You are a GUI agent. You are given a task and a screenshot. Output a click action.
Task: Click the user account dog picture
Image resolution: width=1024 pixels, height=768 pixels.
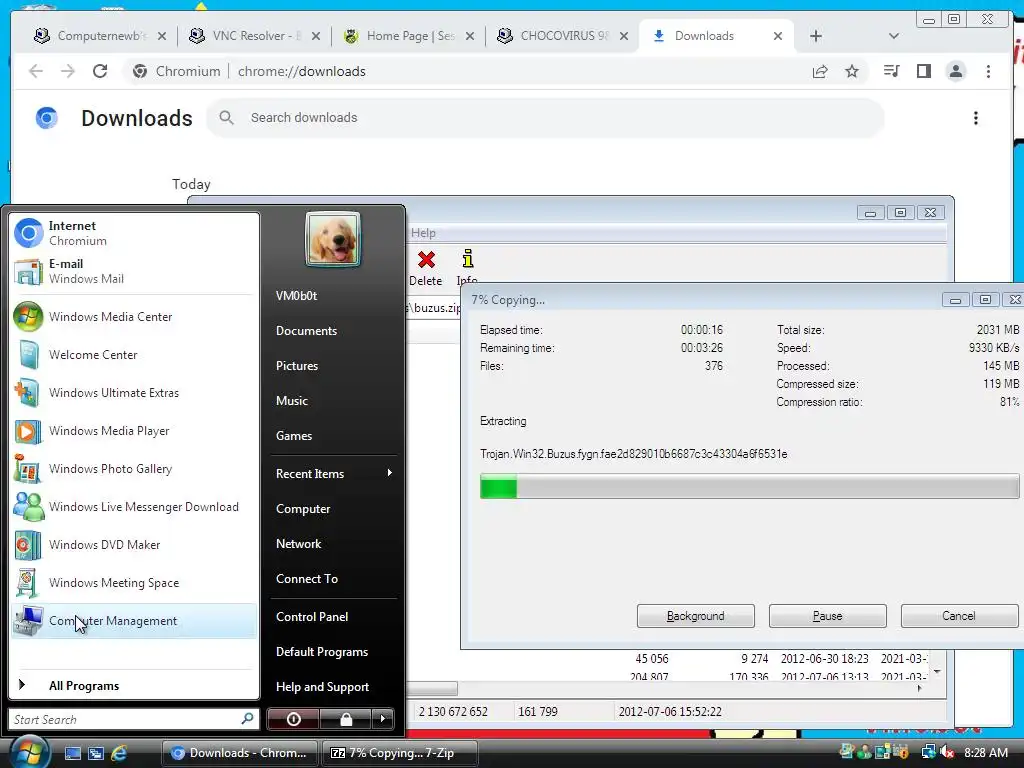click(x=333, y=239)
